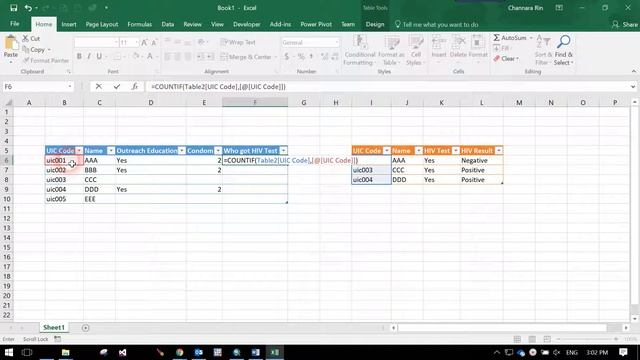Click the Share button
Viewport: 640px width, 360px height.
625,24
